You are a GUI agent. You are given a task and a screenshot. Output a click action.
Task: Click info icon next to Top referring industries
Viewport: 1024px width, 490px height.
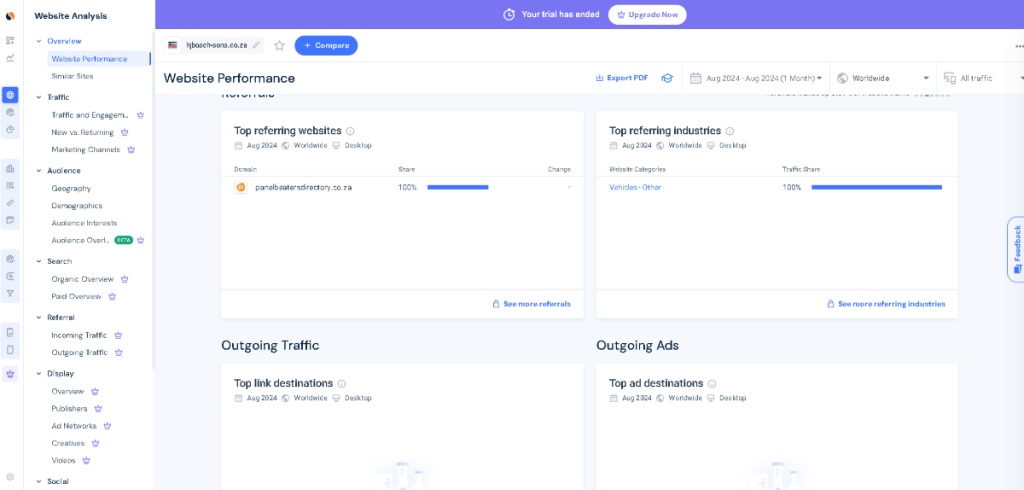[730, 131]
